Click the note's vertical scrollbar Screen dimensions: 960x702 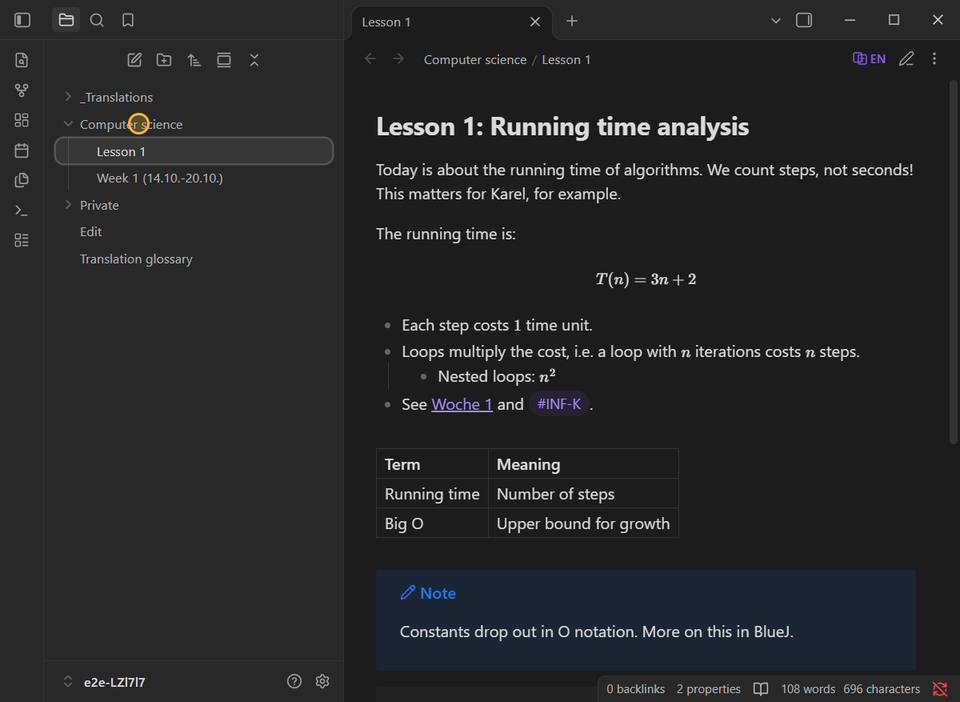tap(953, 262)
